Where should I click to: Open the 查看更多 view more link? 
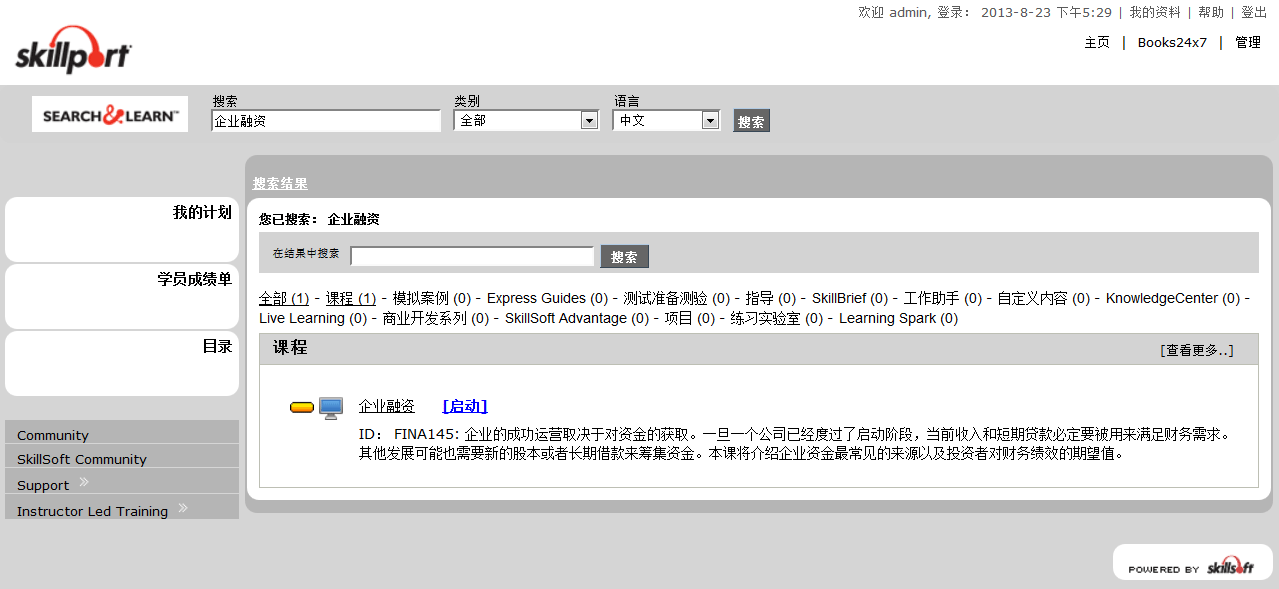1196,348
